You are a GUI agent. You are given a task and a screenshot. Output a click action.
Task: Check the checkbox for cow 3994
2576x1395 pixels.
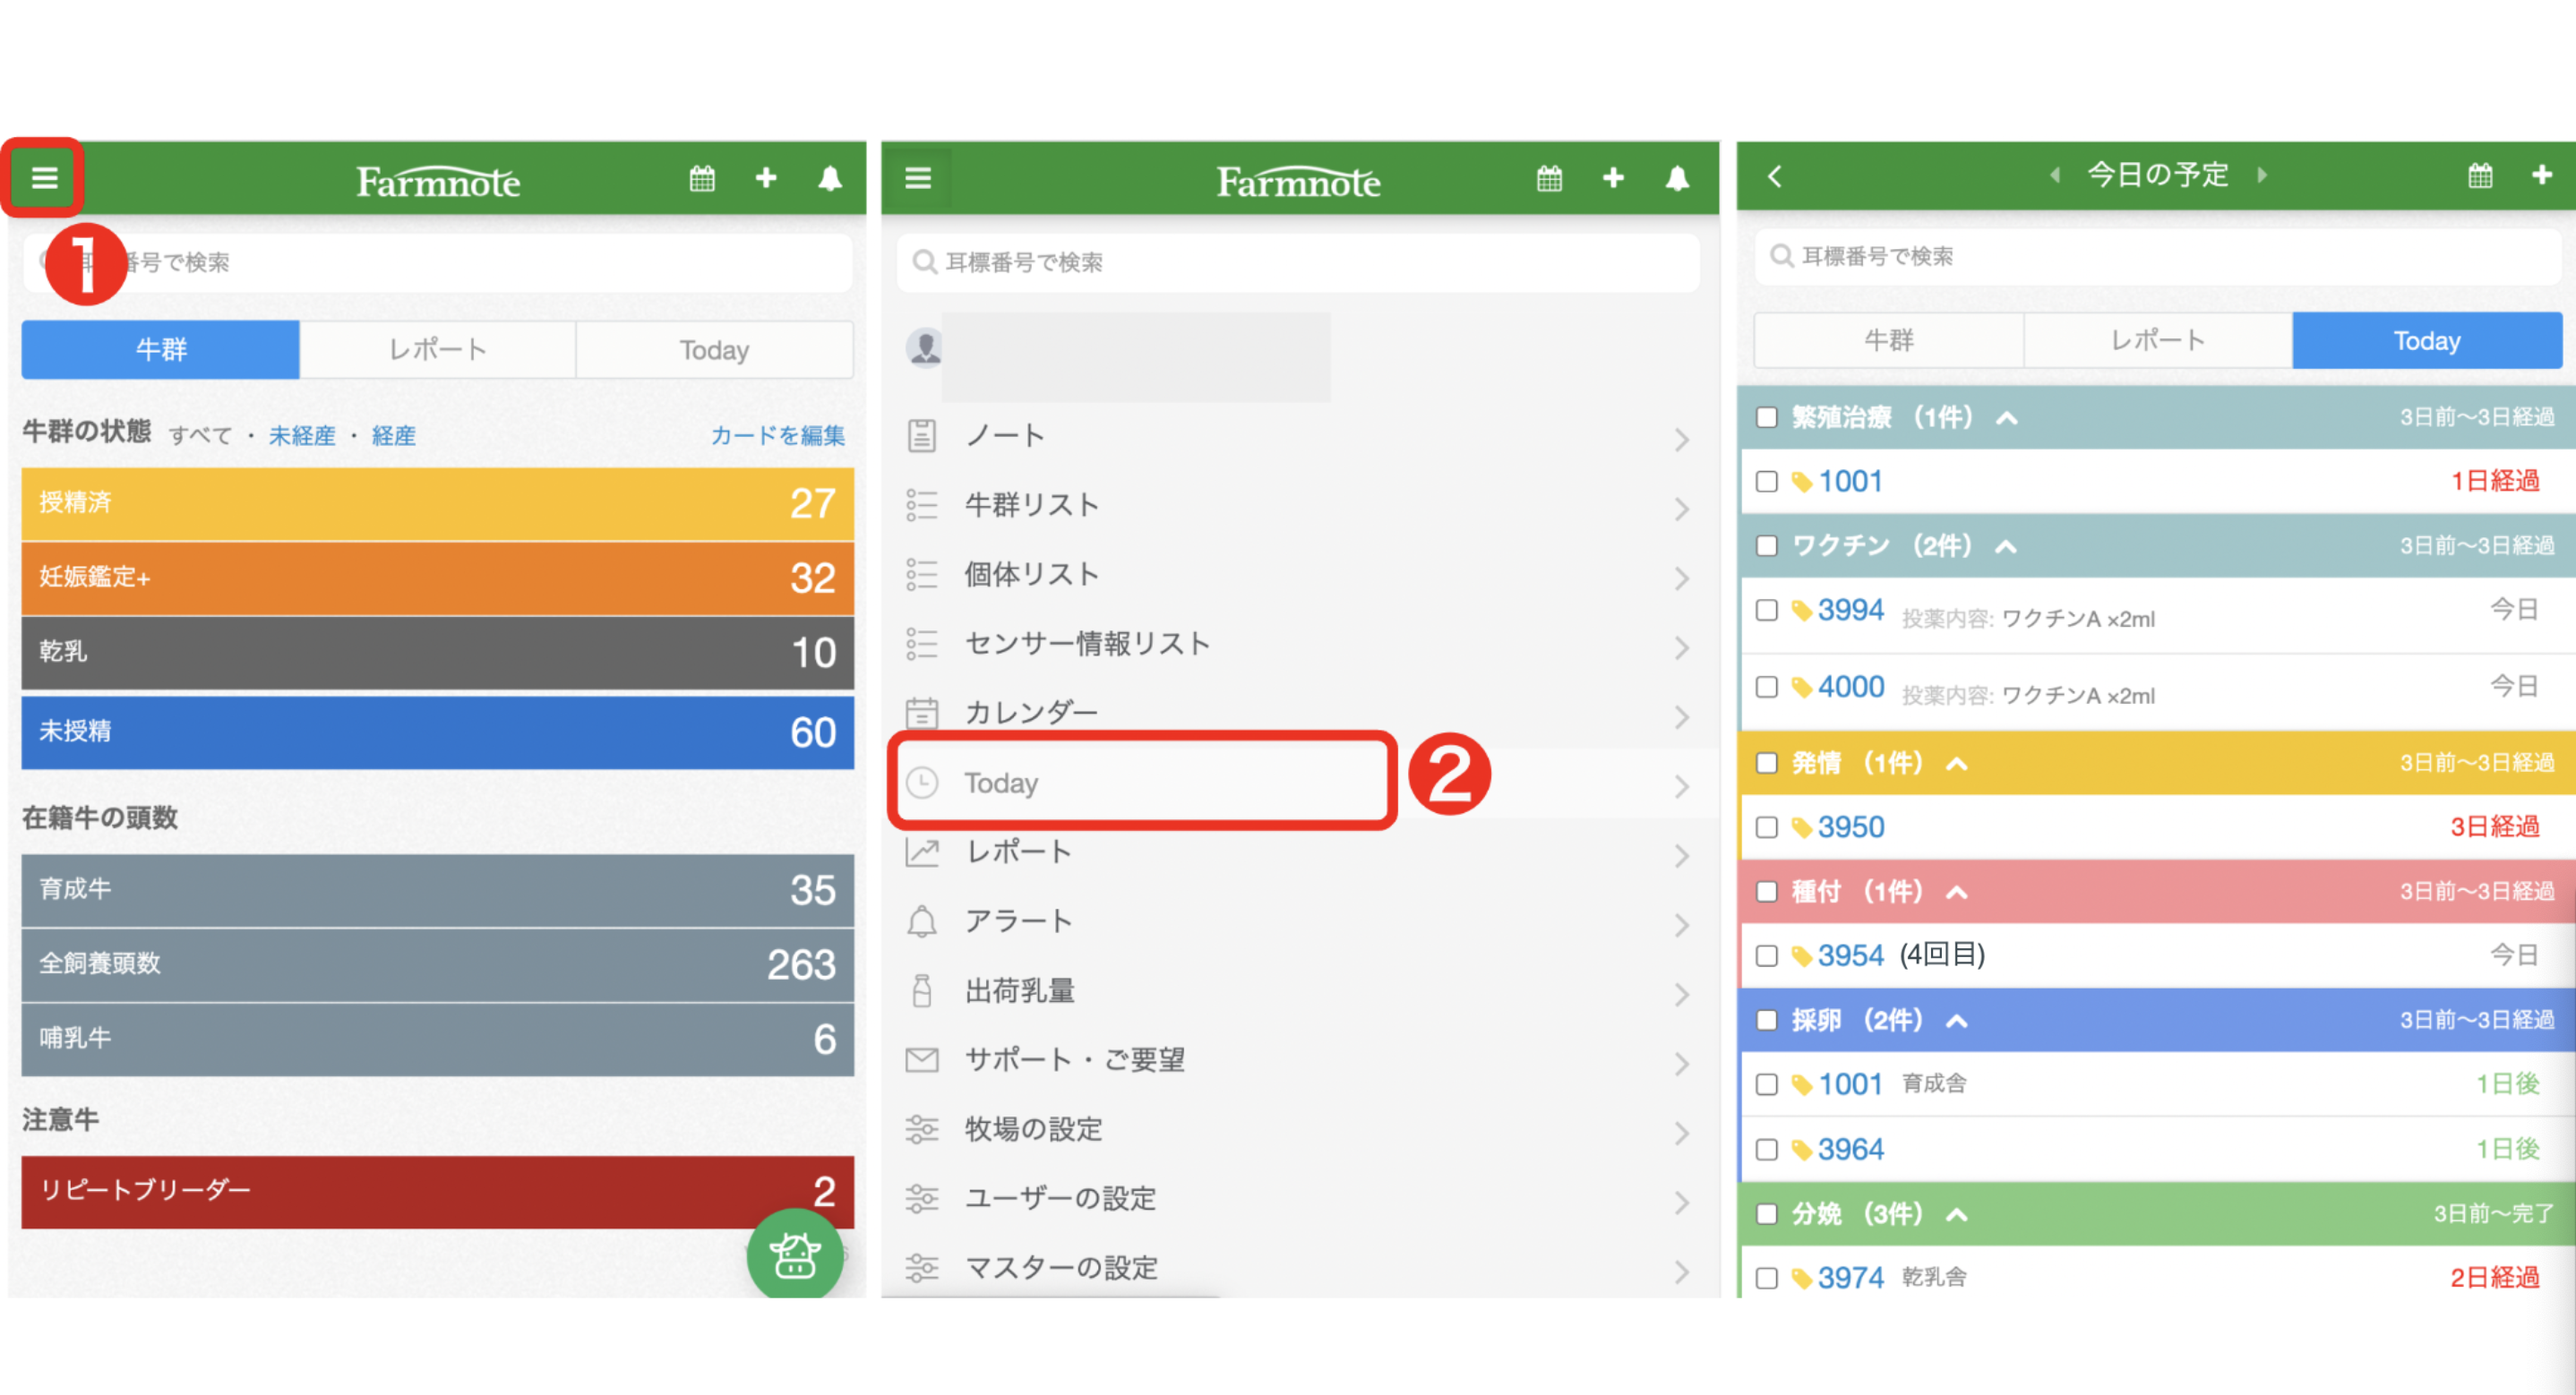pyautogui.click(x=1767, y=610)
